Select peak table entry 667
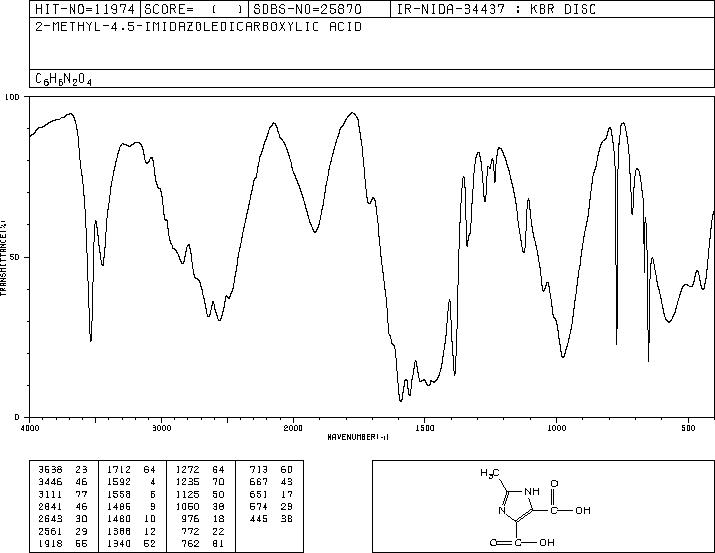Screen dimensions: 715x553 click(x=259, y=482)
